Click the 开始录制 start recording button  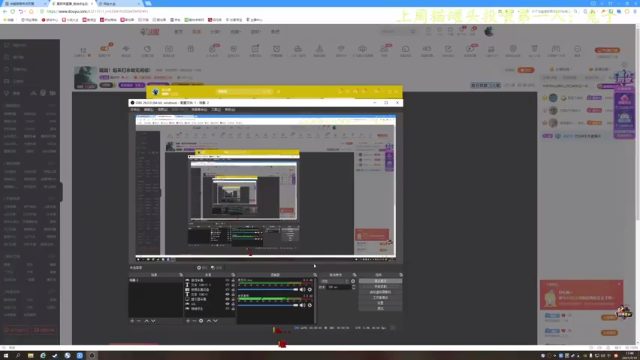(x=380, y=287)
